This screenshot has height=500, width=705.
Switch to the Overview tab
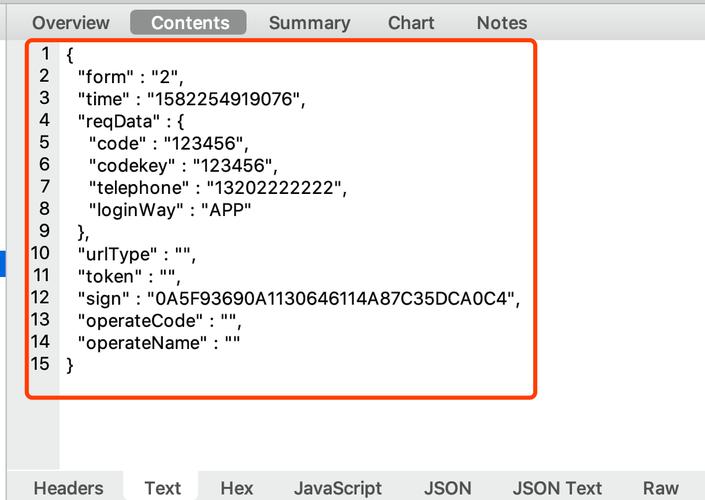(x=70, y=22)
